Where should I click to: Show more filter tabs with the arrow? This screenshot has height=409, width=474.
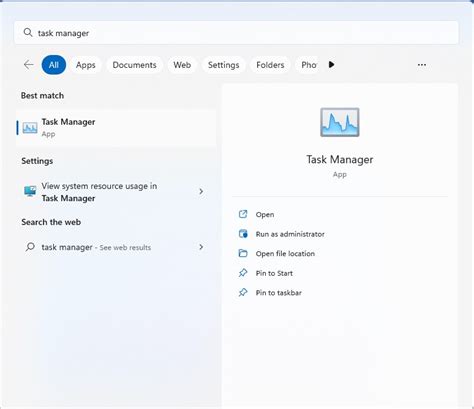pyautogui.click(x=331, y=65)
